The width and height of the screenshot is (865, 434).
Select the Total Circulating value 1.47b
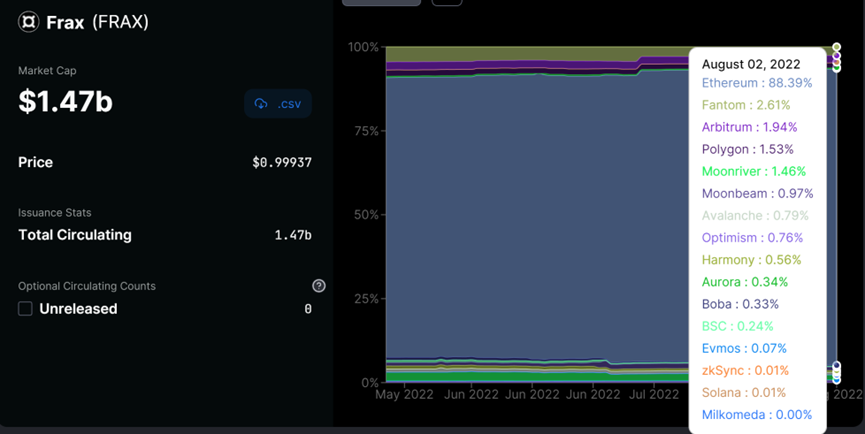[293, 235]
